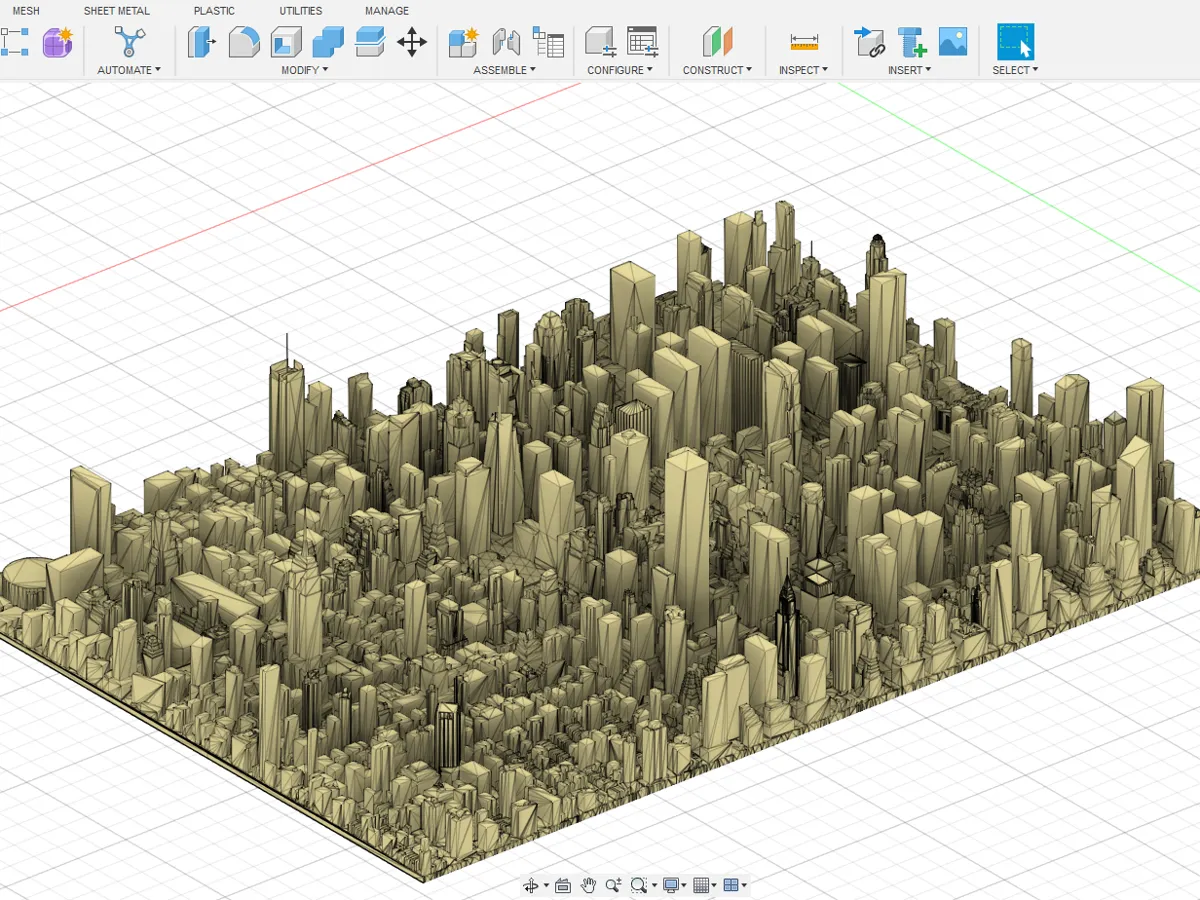This screenshot has height=900, width=1200.
Task: Click the New Component icon
Action: point(463,42)
